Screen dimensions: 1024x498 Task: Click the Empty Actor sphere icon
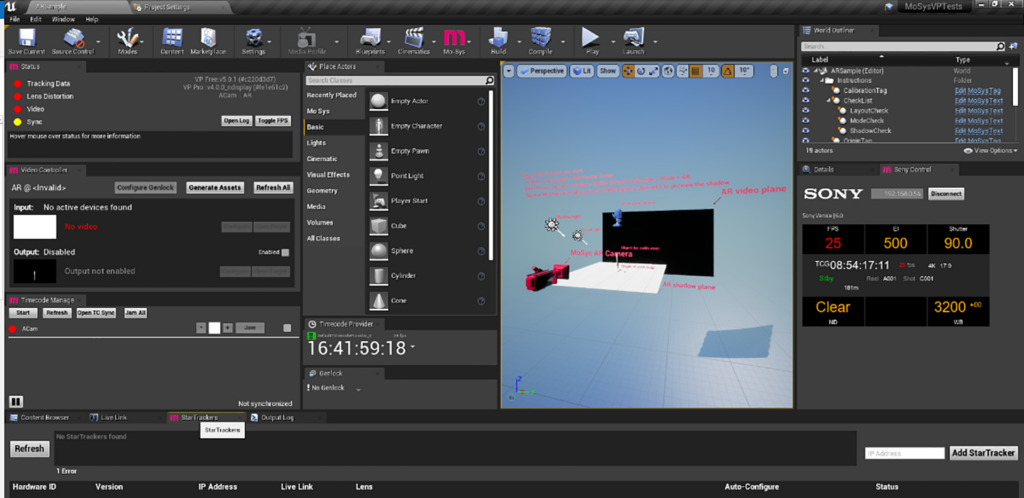tap(378, 101)
